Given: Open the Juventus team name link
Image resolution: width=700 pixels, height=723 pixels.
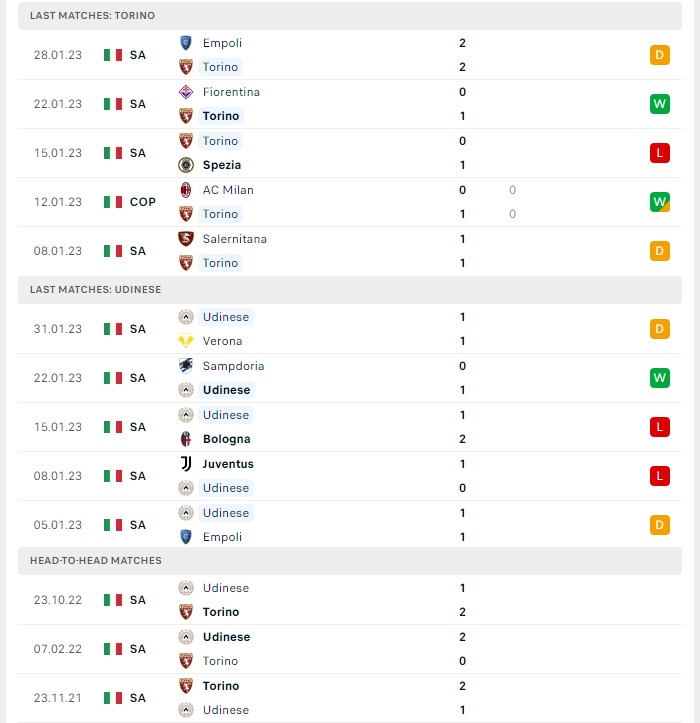Looking at the screenshot, I should pos(228,464).
